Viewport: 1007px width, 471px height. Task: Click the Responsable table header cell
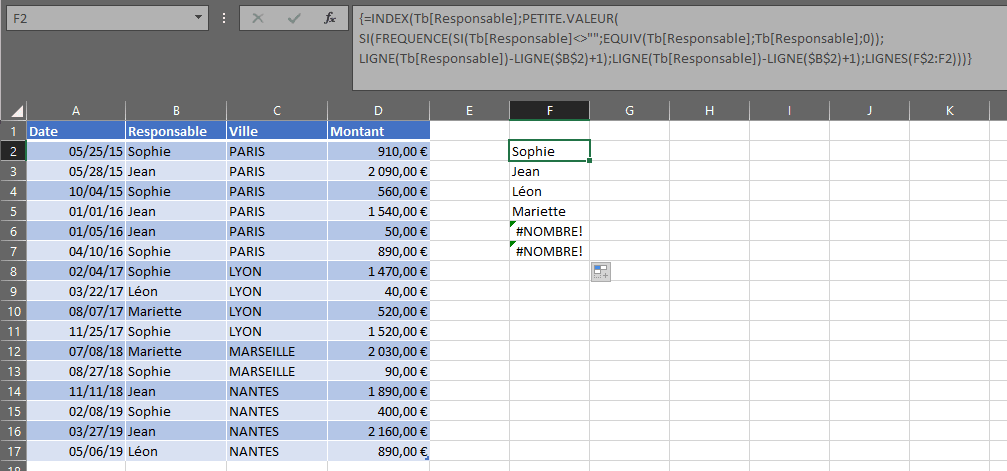pos(176,131)
